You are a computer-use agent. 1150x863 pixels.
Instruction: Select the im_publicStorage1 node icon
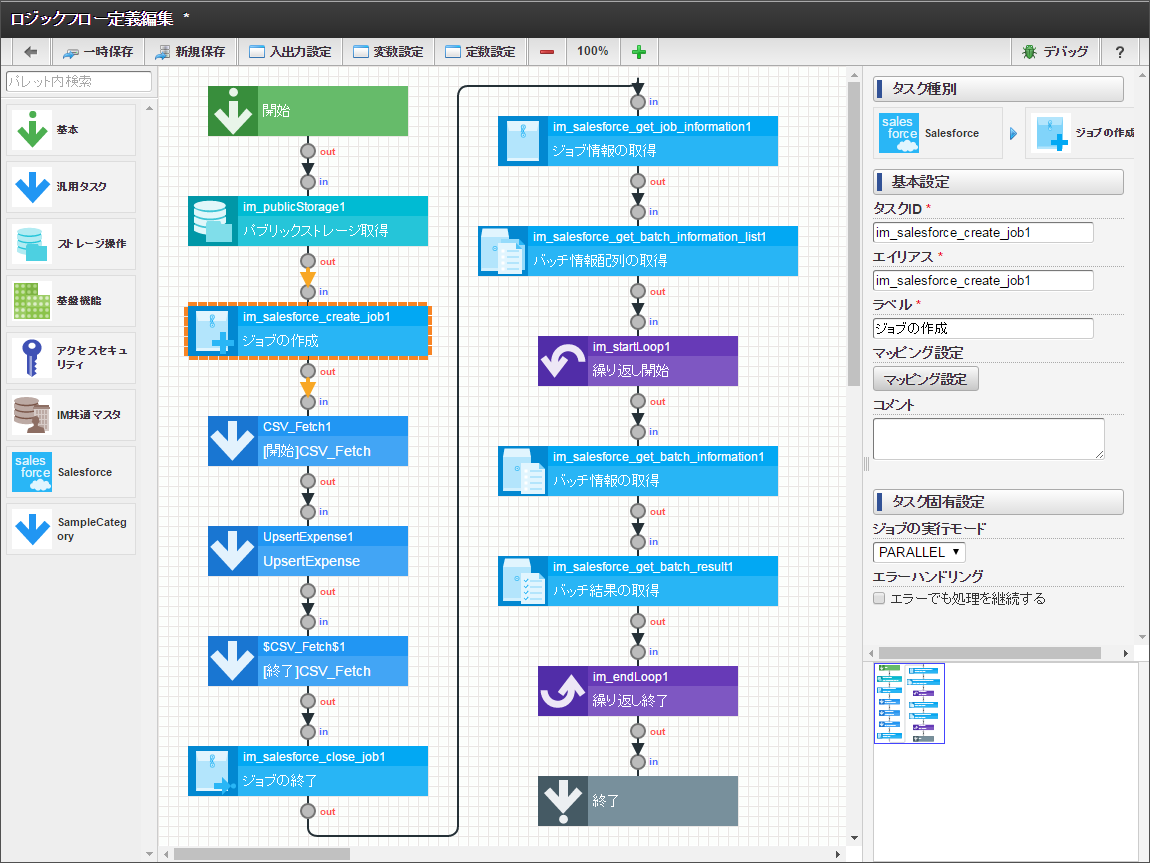click(213, 221)
